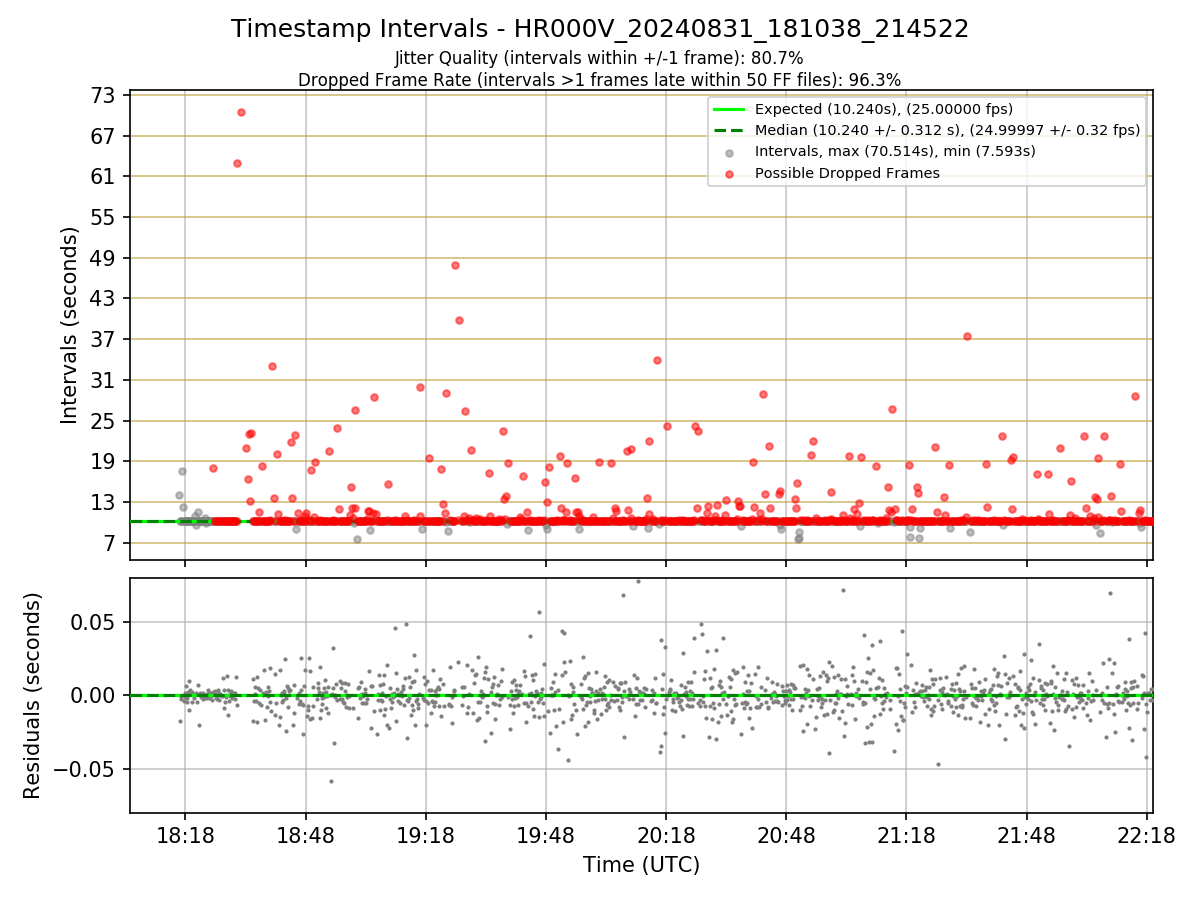Image resolution: width=1200 pixels, height=900 pixels.
Task: Click the 61 tick label on the intervals axis
Action: coord(104,176)
